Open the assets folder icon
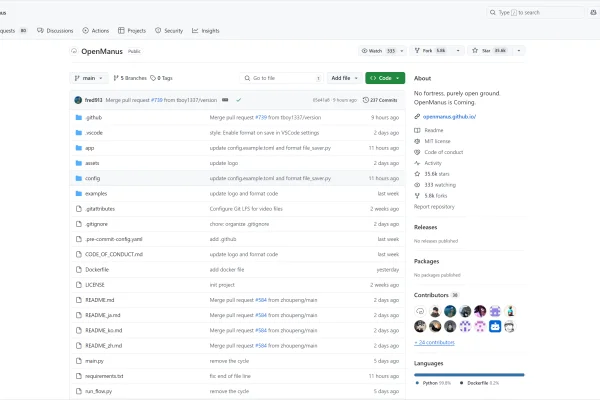The height and width of the screenshot is (400, 600). click(79, 163)
